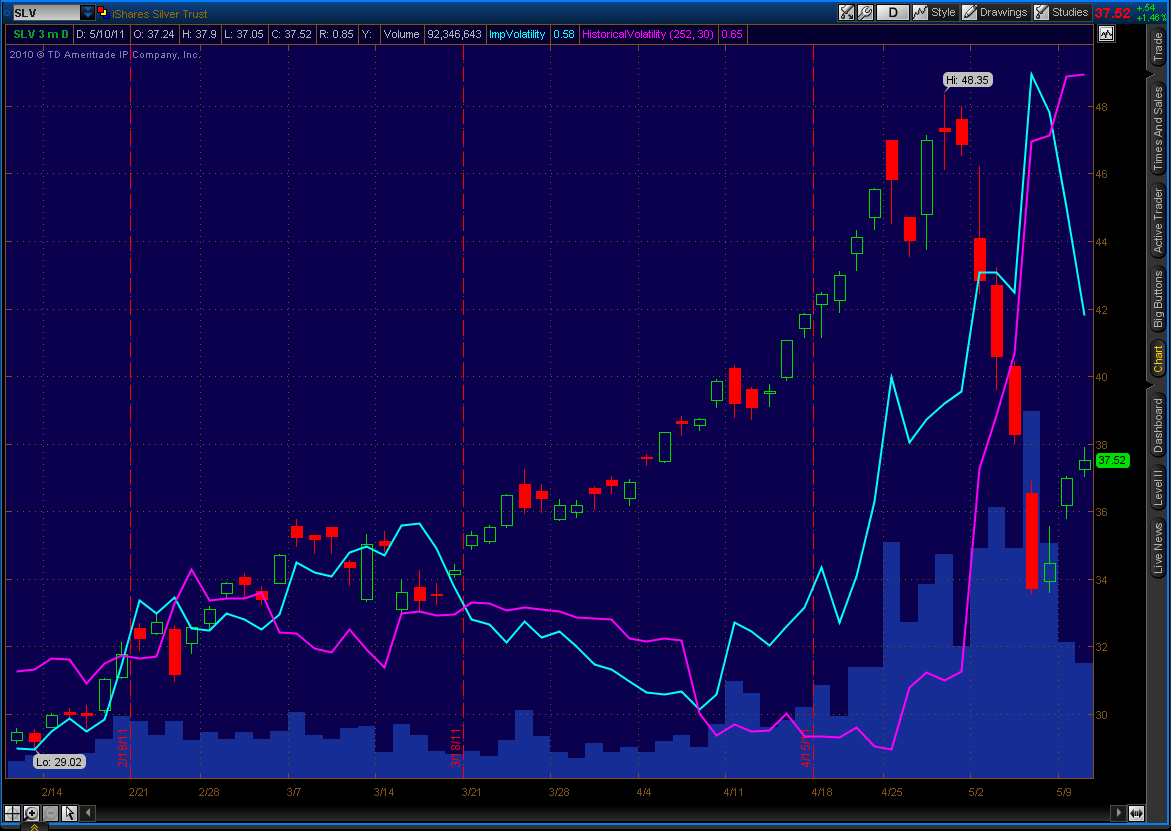Click the D: 5/10/11 date field
The width and height of the screenshot is (1171, 831).
coord(100,34)
